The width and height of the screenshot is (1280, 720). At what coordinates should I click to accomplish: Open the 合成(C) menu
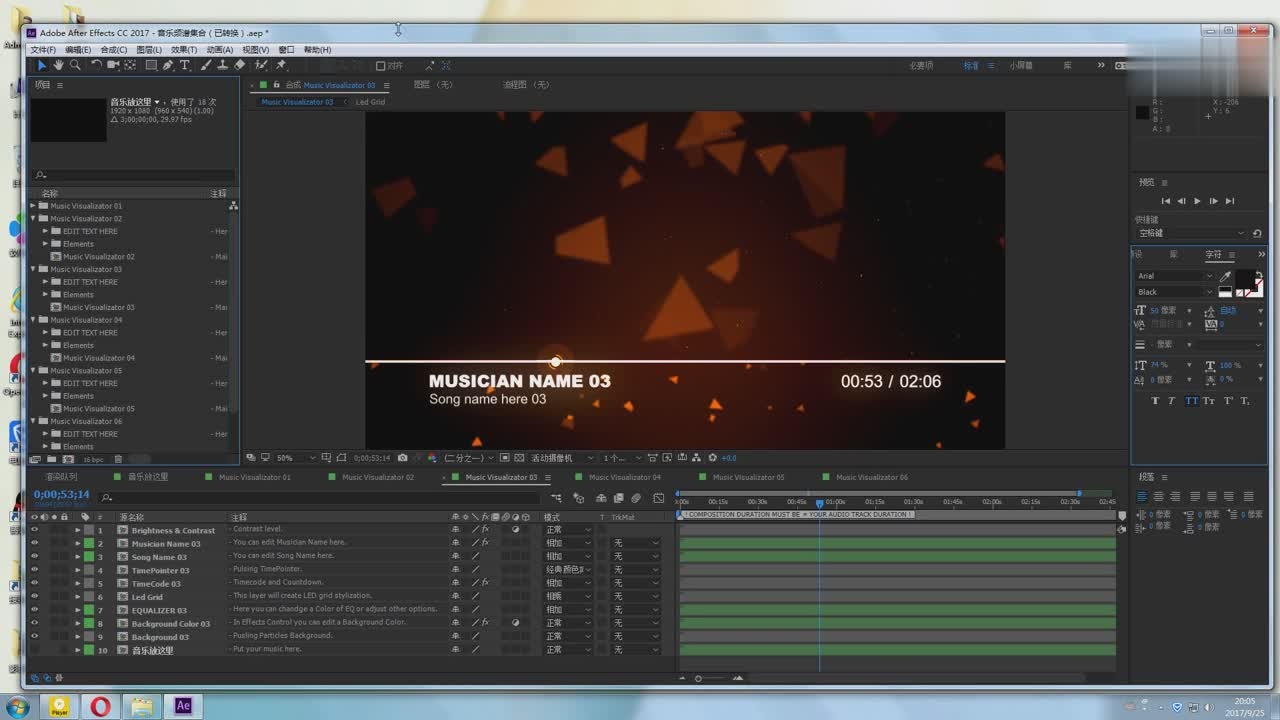pos(113,49)
